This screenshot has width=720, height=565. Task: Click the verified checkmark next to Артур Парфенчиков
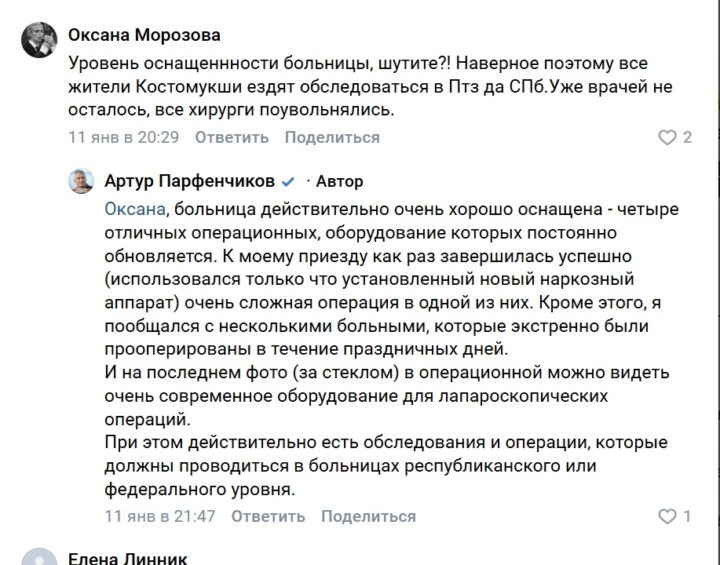point(288,182)
